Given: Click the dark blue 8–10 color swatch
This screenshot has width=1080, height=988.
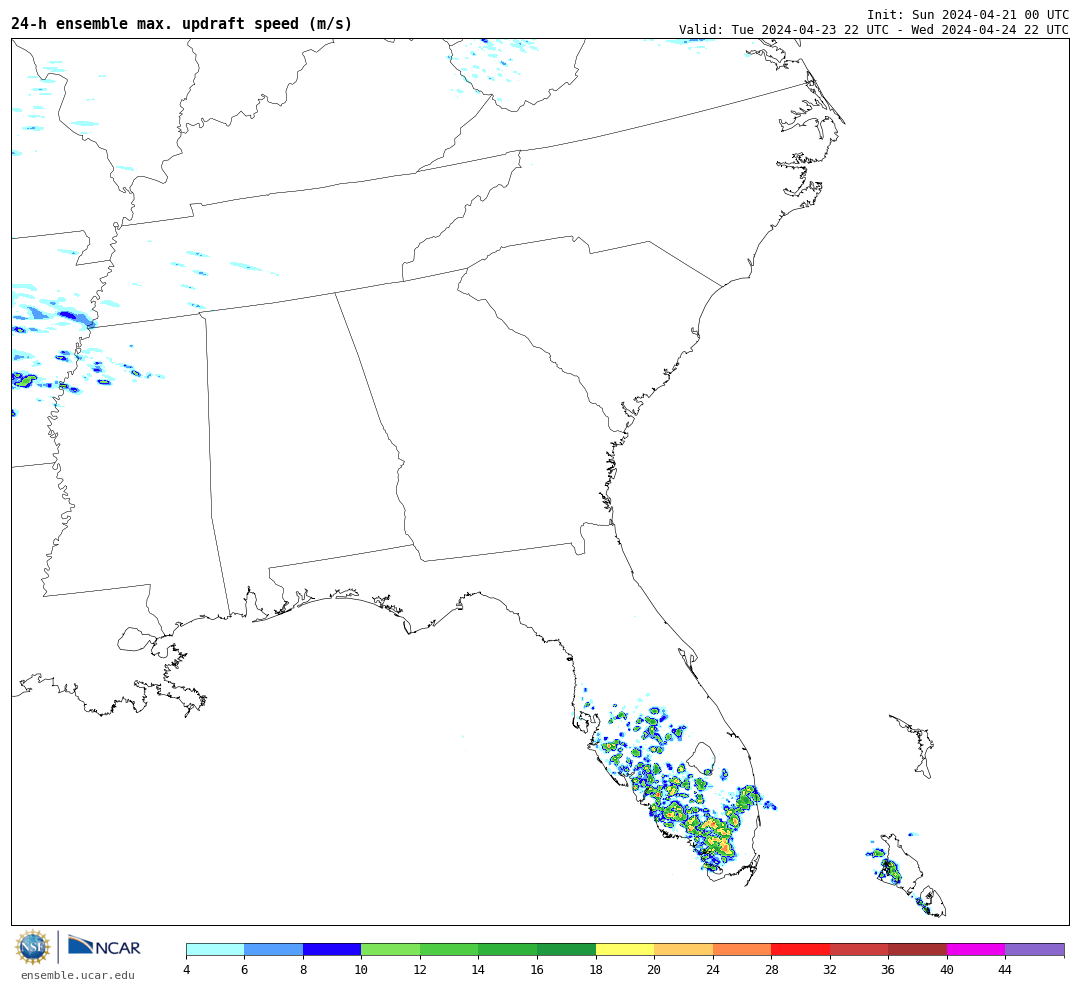Looking at the screenshot, I should 332,949.
